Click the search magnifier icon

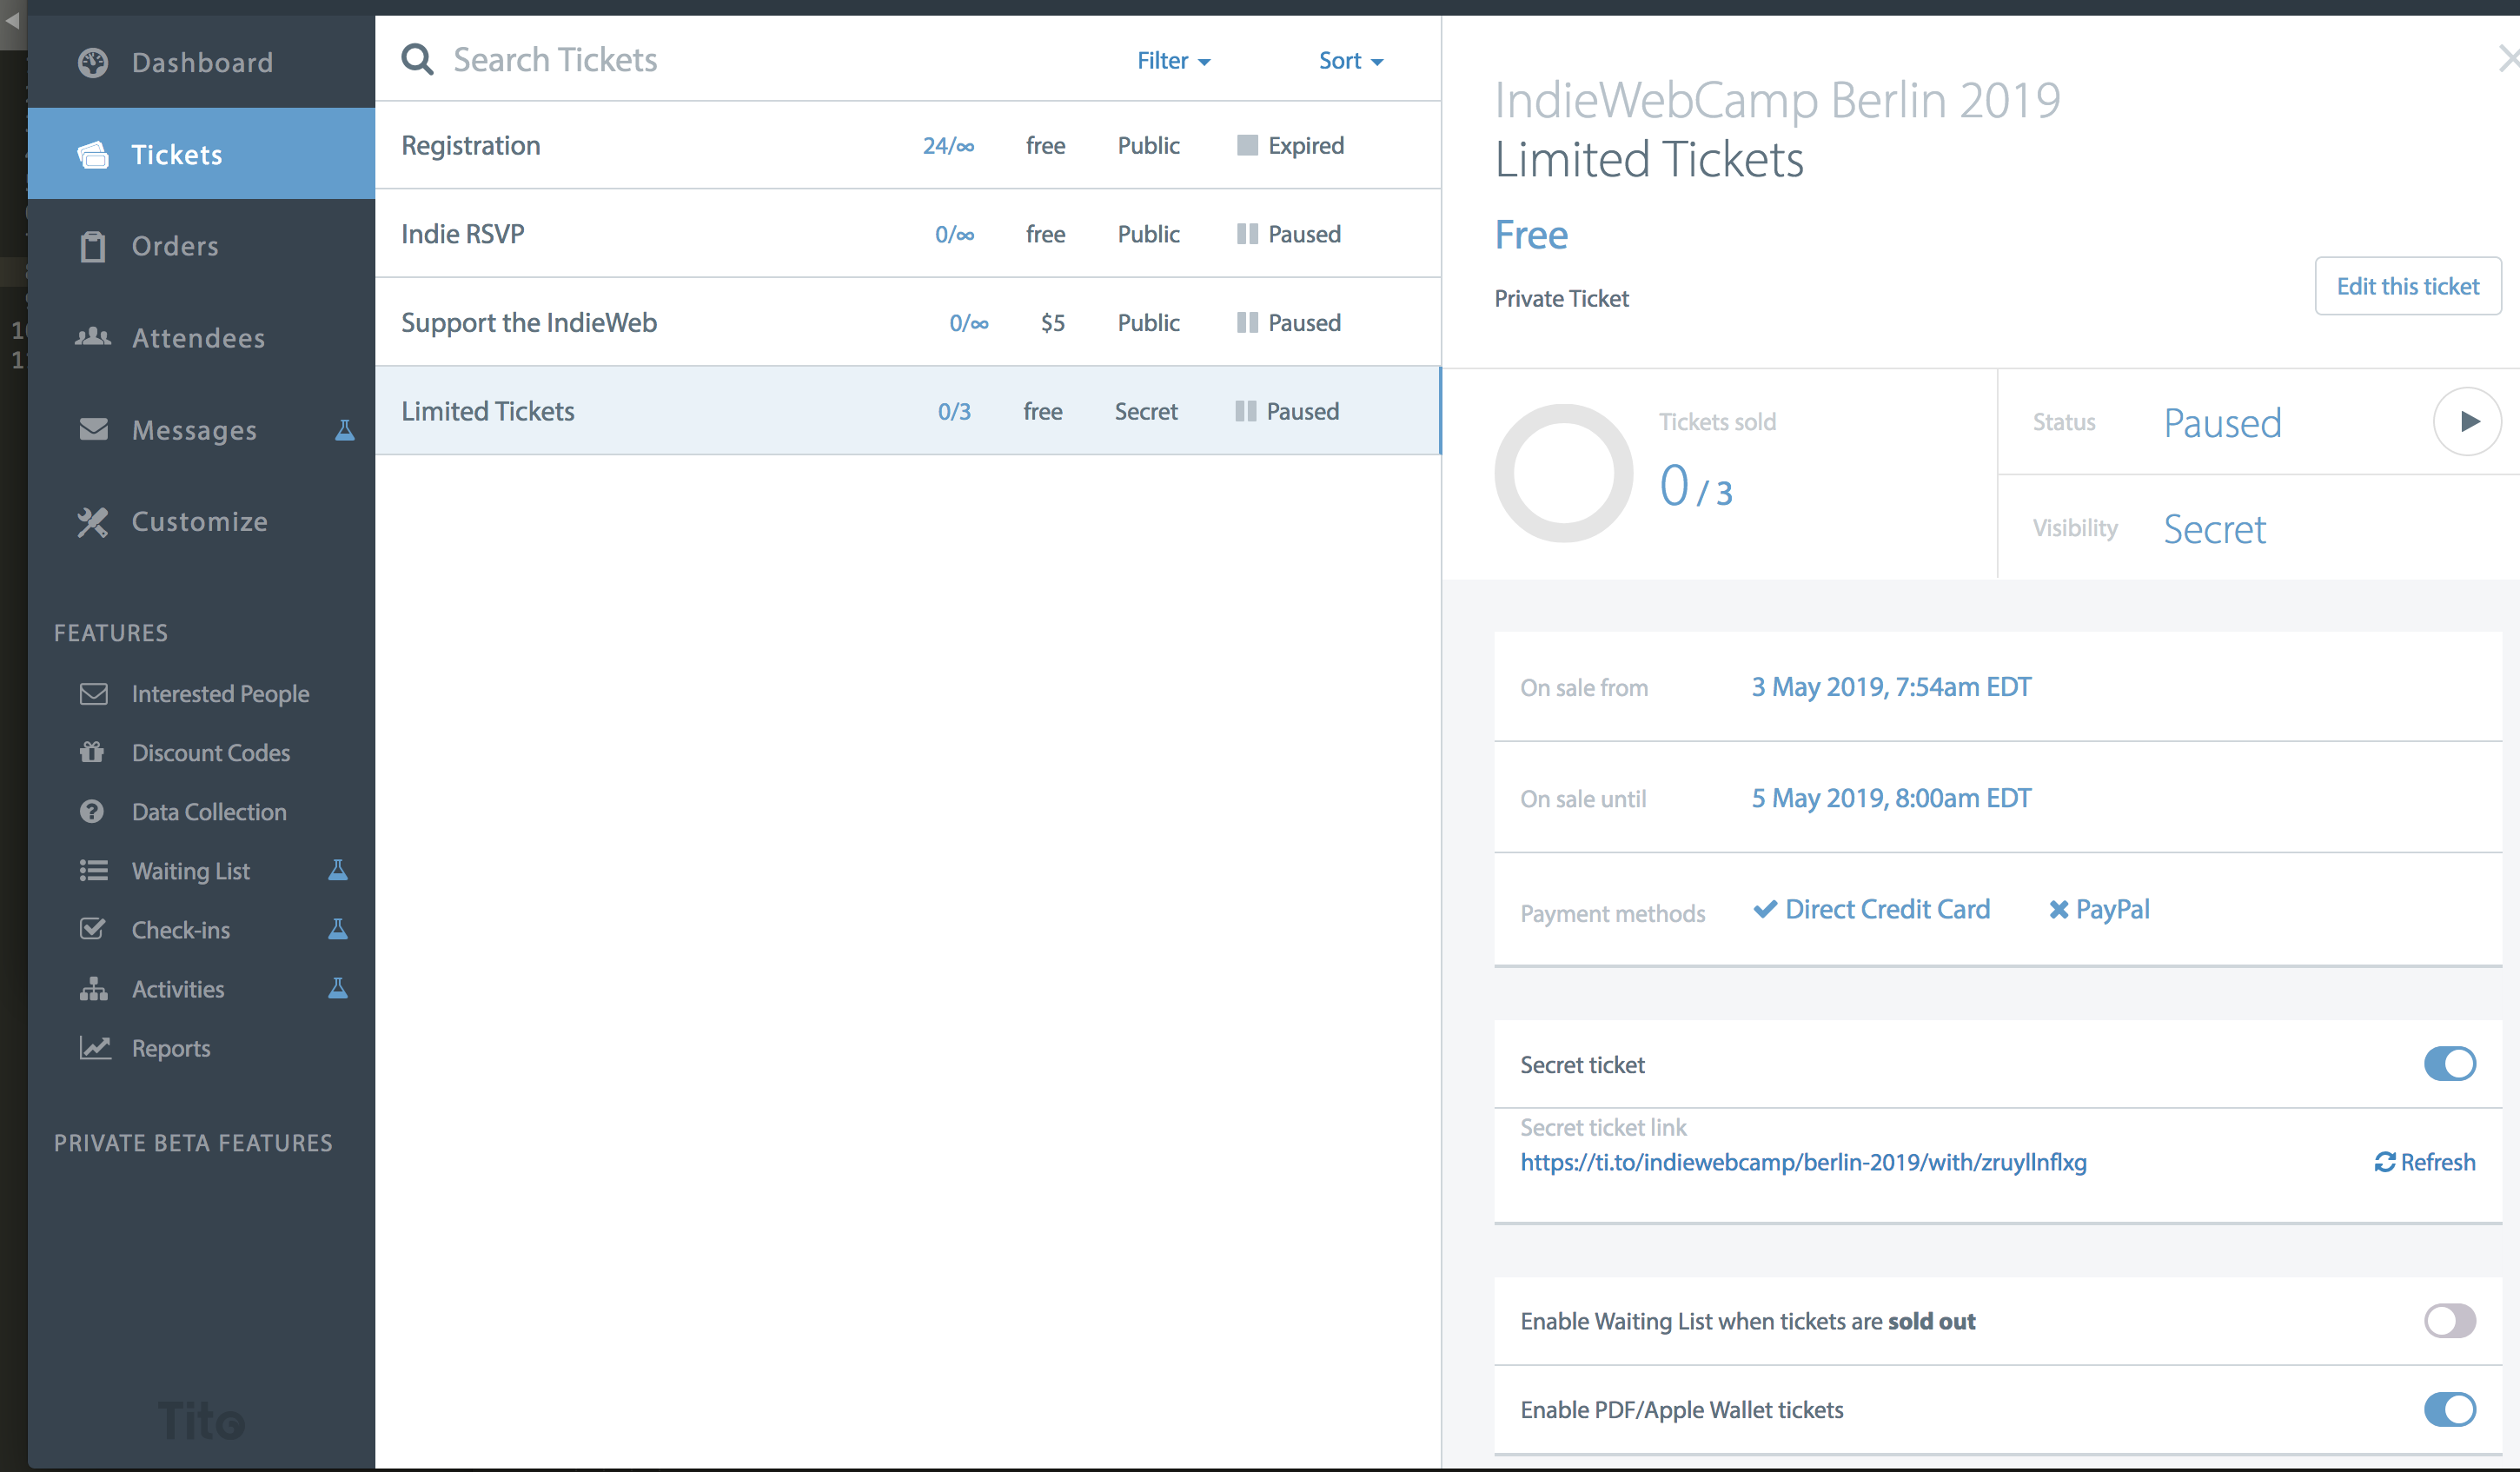coord(417,60)
